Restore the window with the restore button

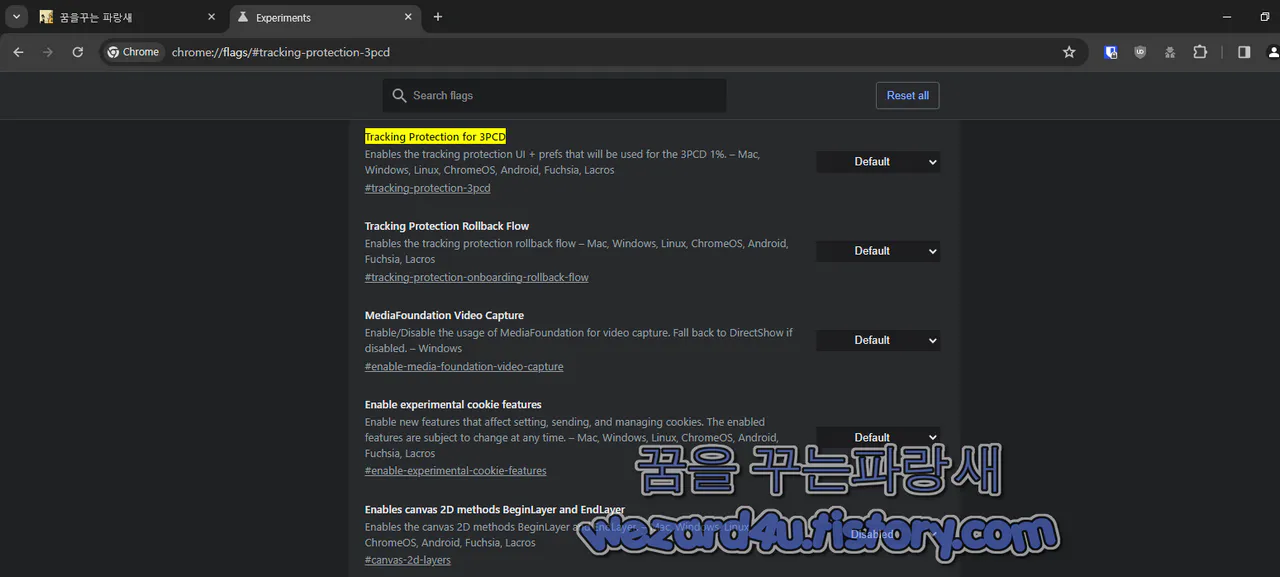point(1265,17)
